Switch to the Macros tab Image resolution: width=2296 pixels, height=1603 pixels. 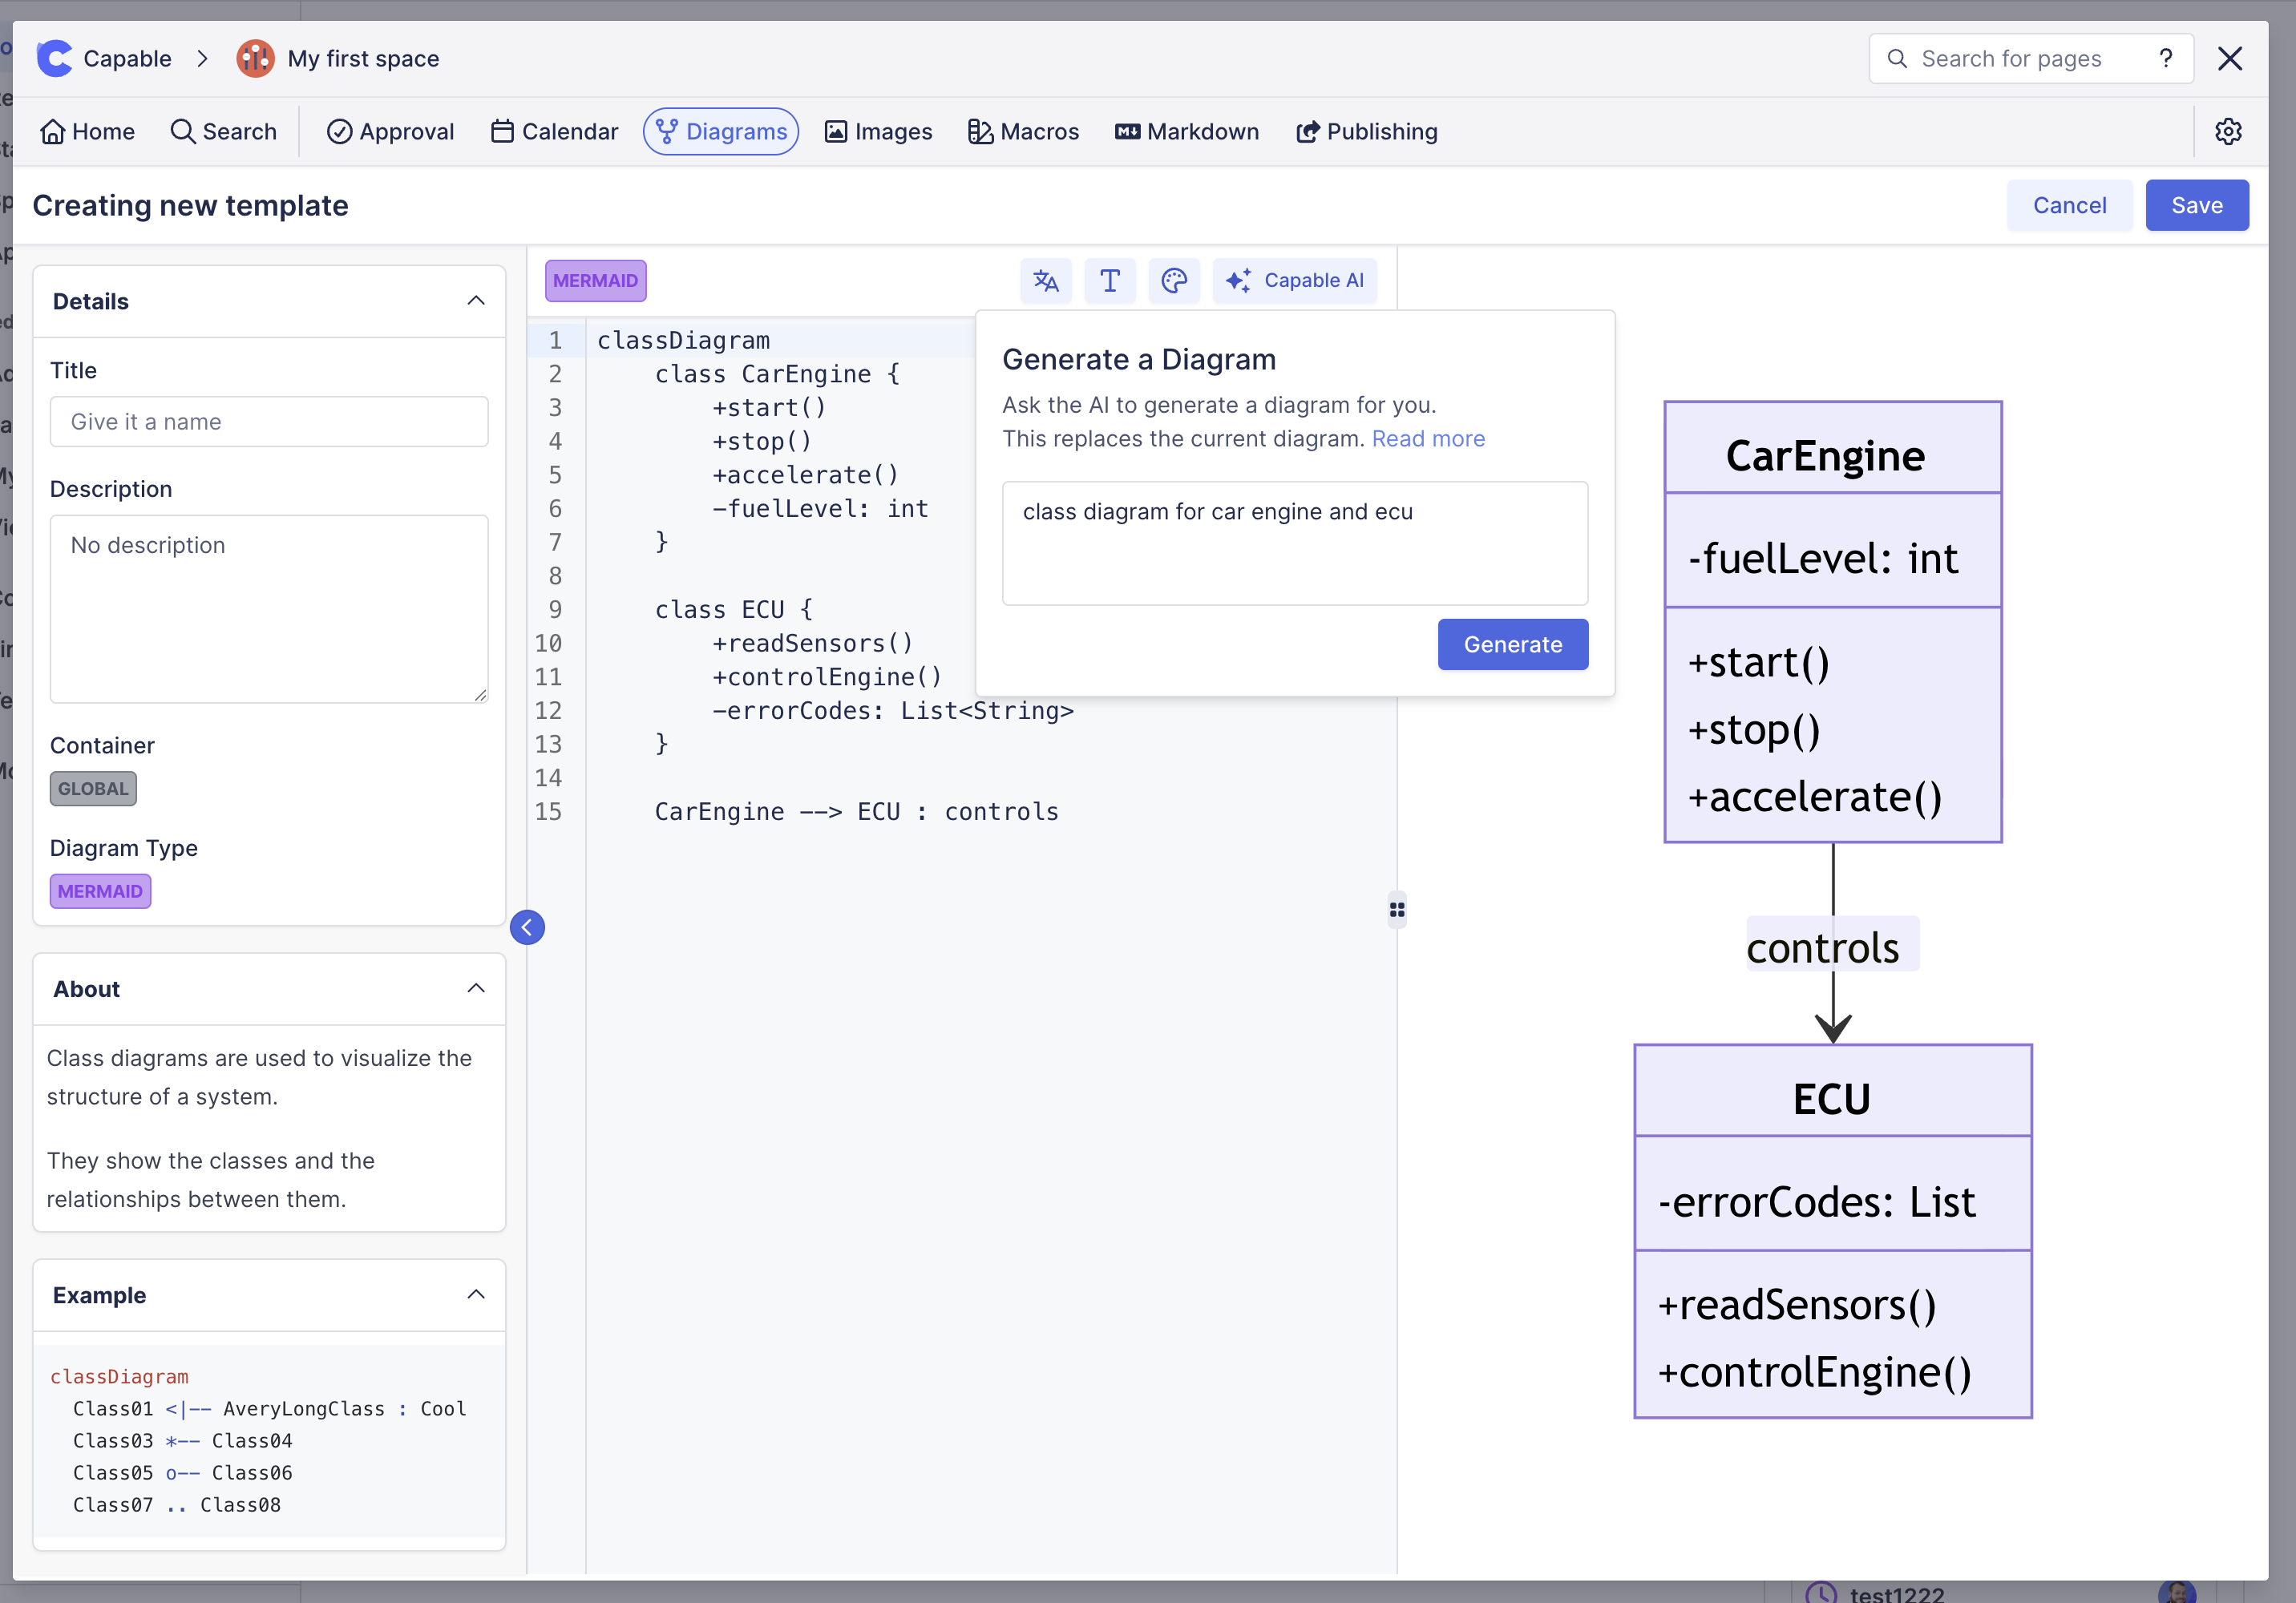coord(1023,131)
